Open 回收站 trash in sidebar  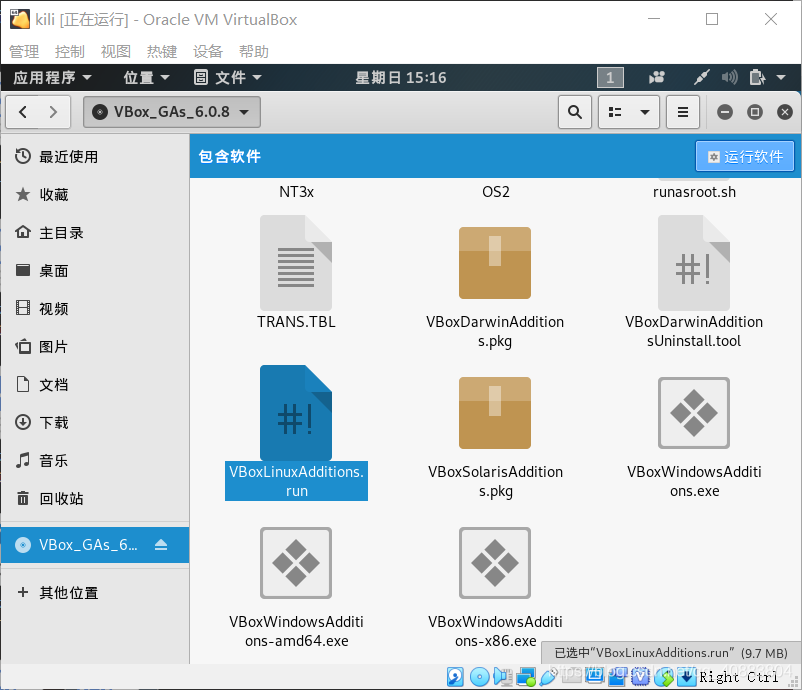[95, 498]
